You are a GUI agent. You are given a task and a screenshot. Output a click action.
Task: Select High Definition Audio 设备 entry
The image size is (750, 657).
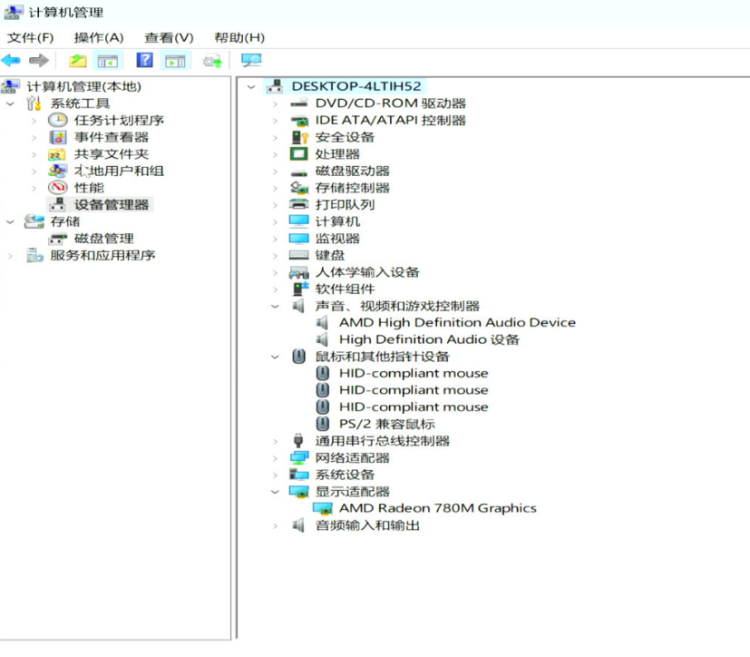coord(429,339)
